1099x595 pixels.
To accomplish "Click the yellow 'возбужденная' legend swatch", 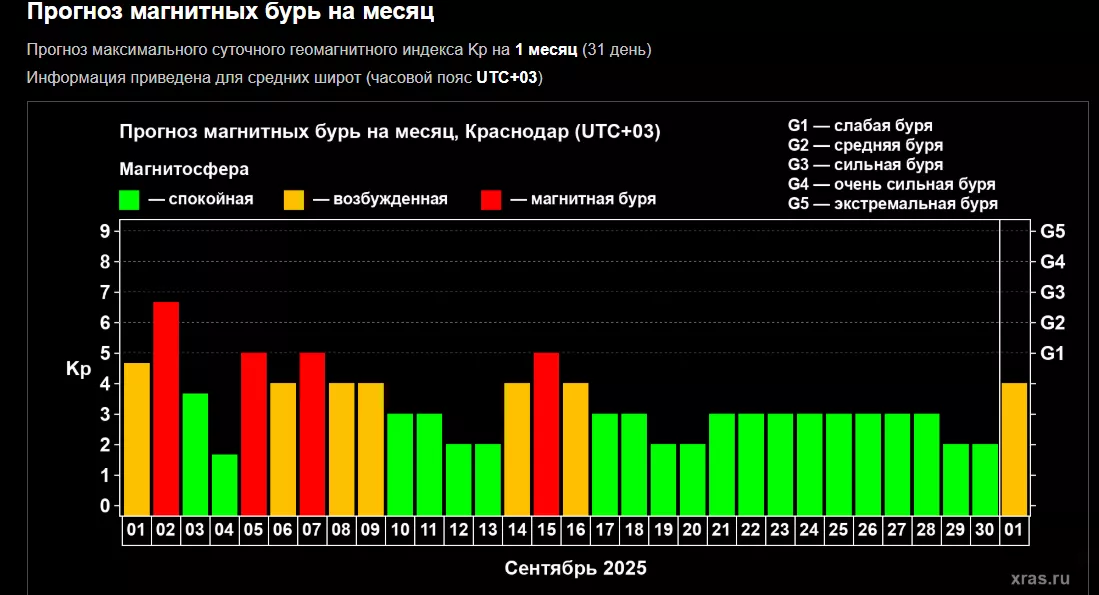I will click(295, 199).
